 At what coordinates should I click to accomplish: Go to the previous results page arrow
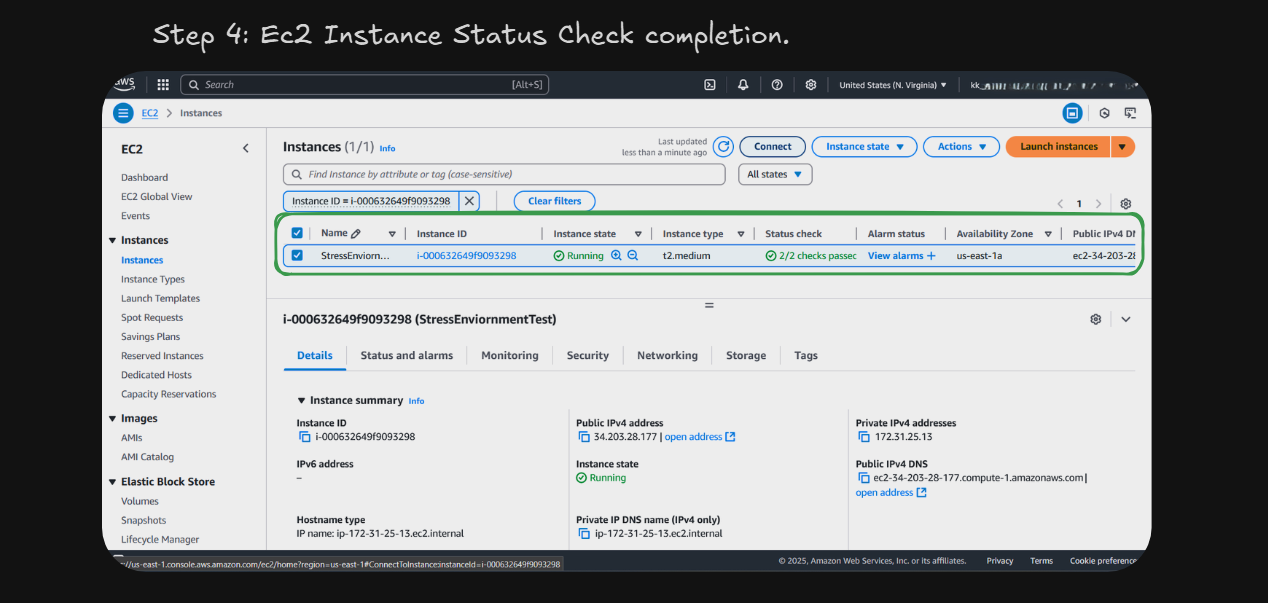(x=1060, y=203)
